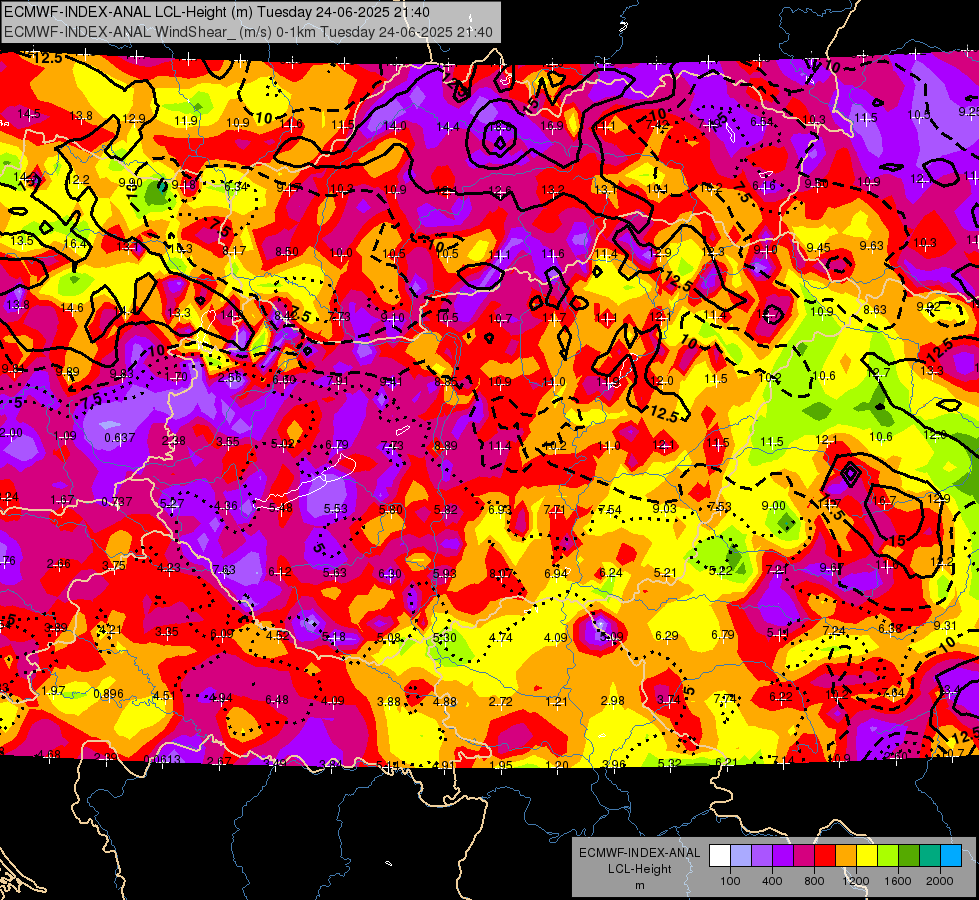Click the map value "9.03"
This screenshot has width=979, height=900.
pos(664,508)
